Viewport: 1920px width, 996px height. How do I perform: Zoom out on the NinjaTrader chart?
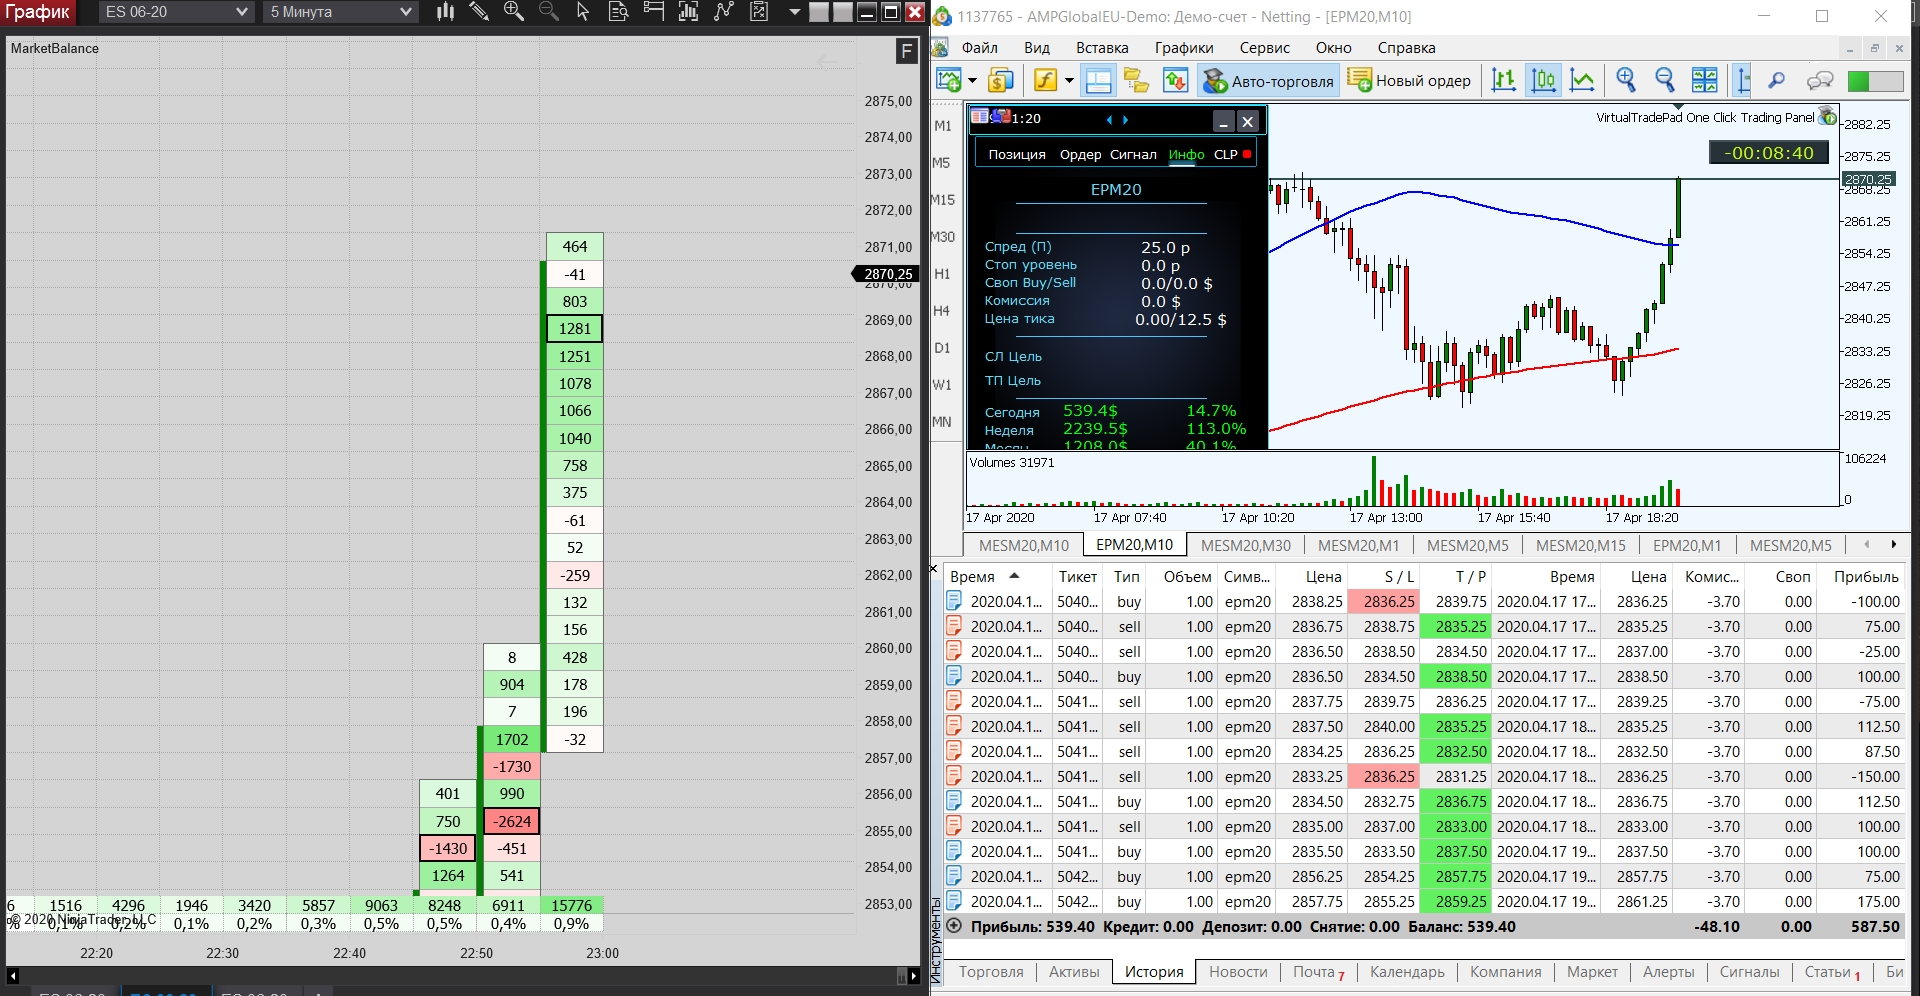pos(548,12)
